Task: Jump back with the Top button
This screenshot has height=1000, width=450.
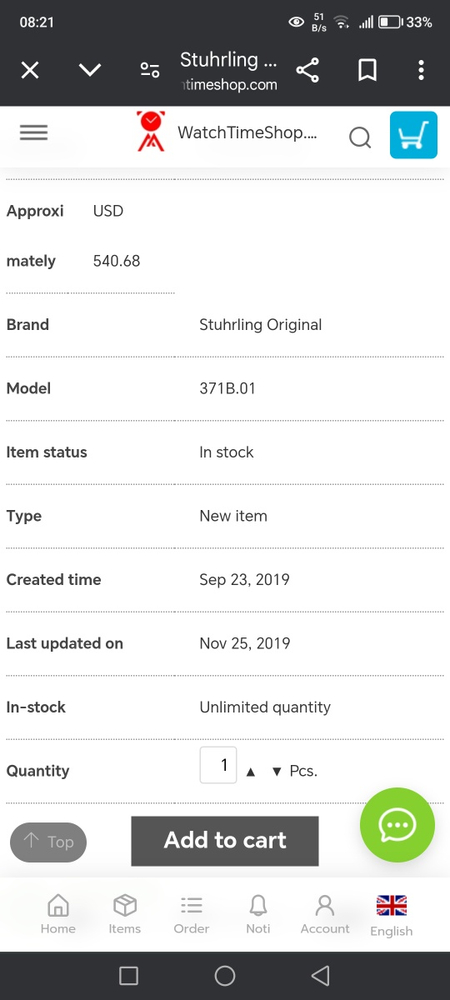Action: [48, 842]
